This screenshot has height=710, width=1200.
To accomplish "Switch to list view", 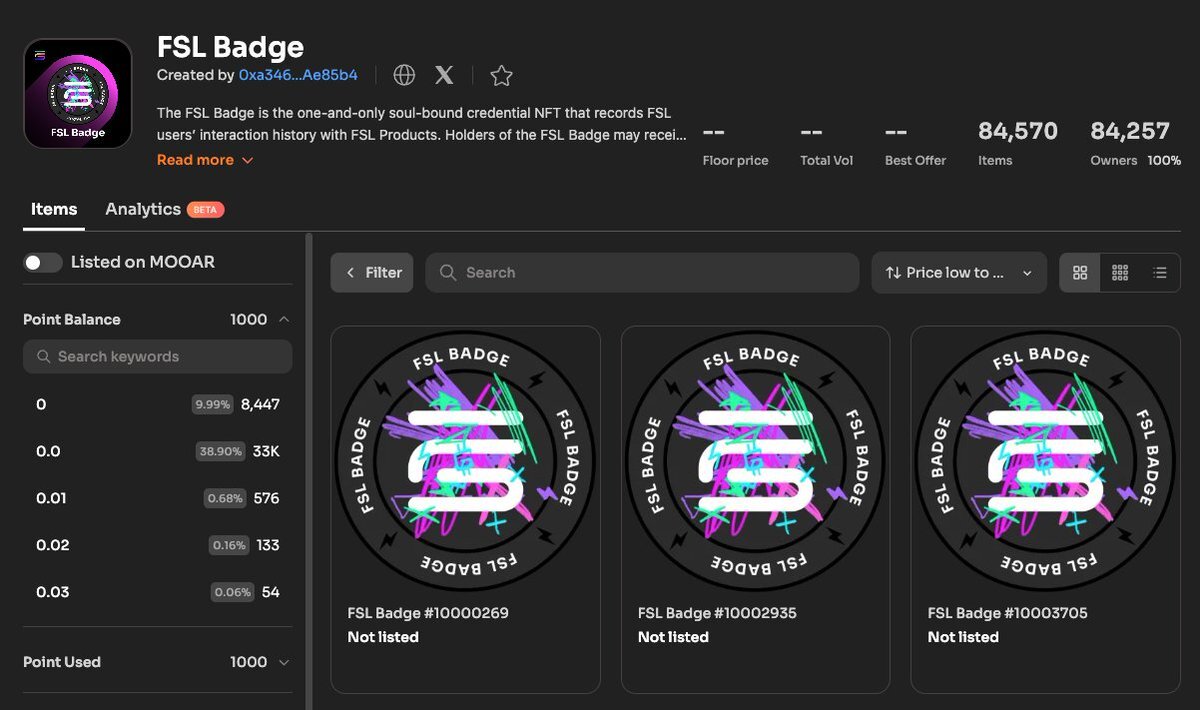I will click(x=1160, y=273).
